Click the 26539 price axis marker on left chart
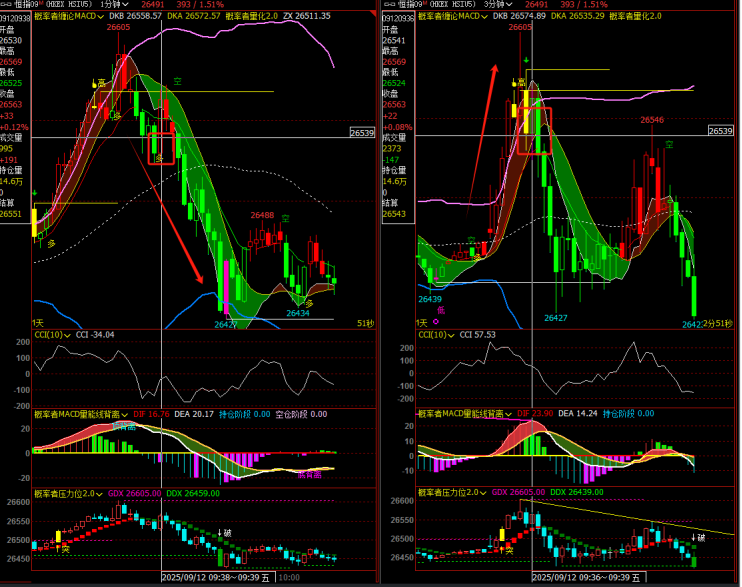 click(361, 132)
